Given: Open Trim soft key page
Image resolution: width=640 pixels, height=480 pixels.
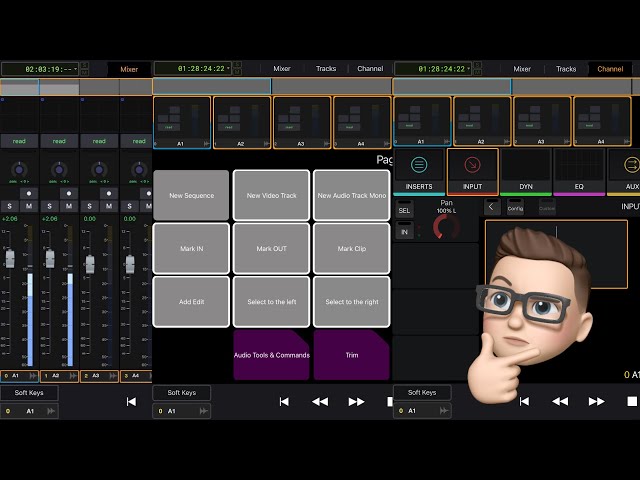Looking at the screenshot, I should click(351, 355).
